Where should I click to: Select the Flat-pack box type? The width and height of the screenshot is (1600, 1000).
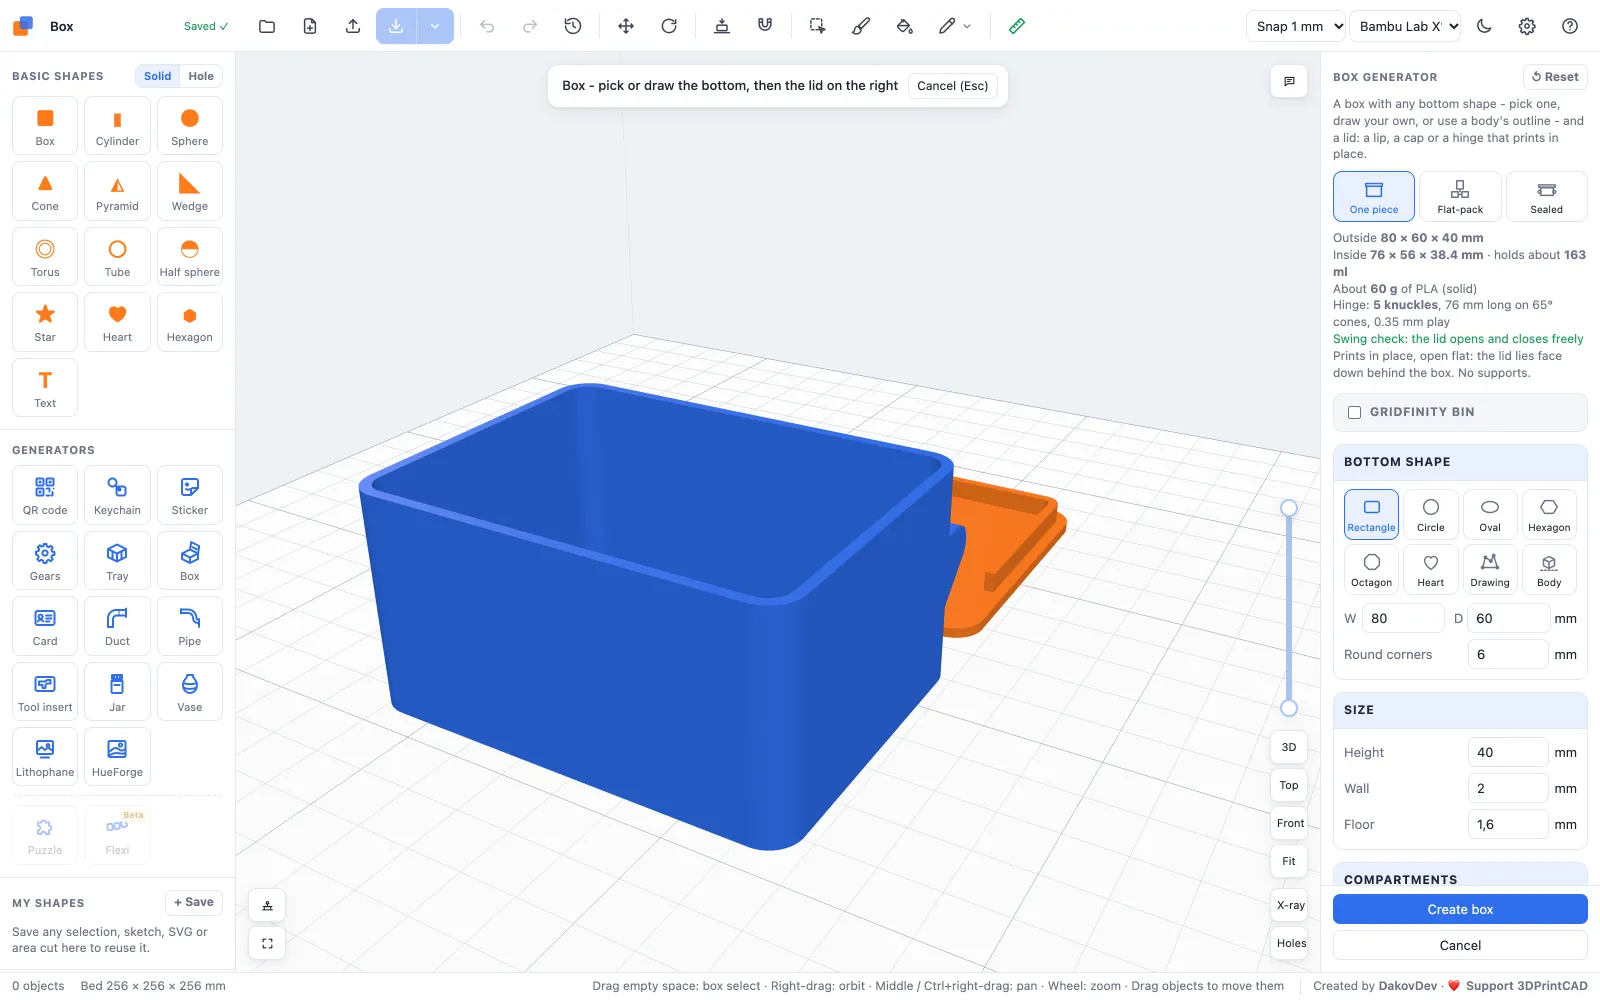(x=1460, y=196)
